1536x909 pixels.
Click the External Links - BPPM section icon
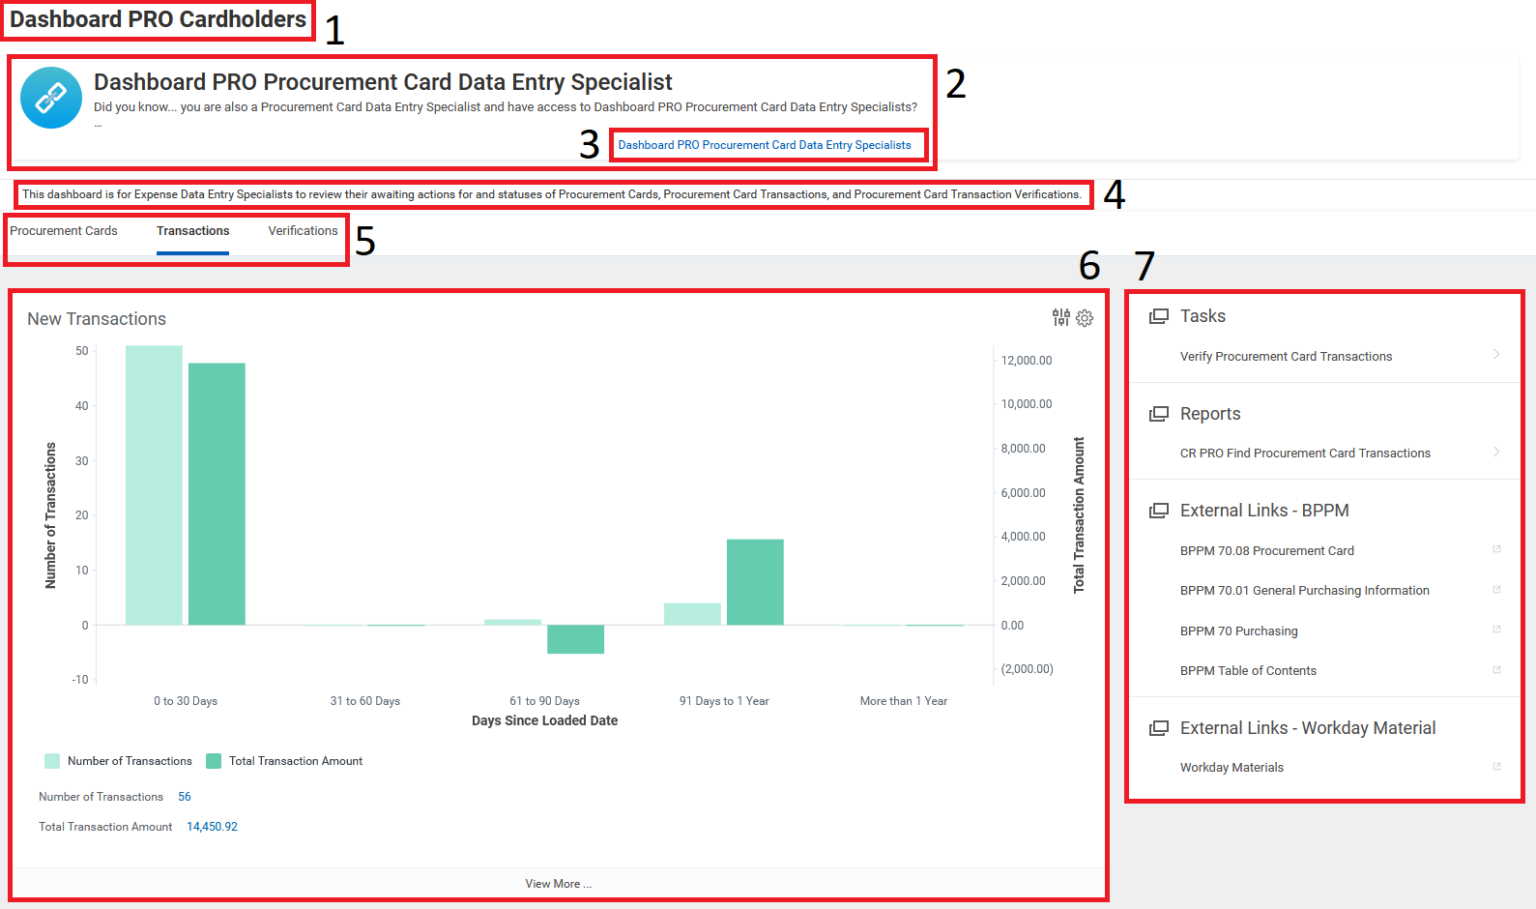coord(1159,510)
